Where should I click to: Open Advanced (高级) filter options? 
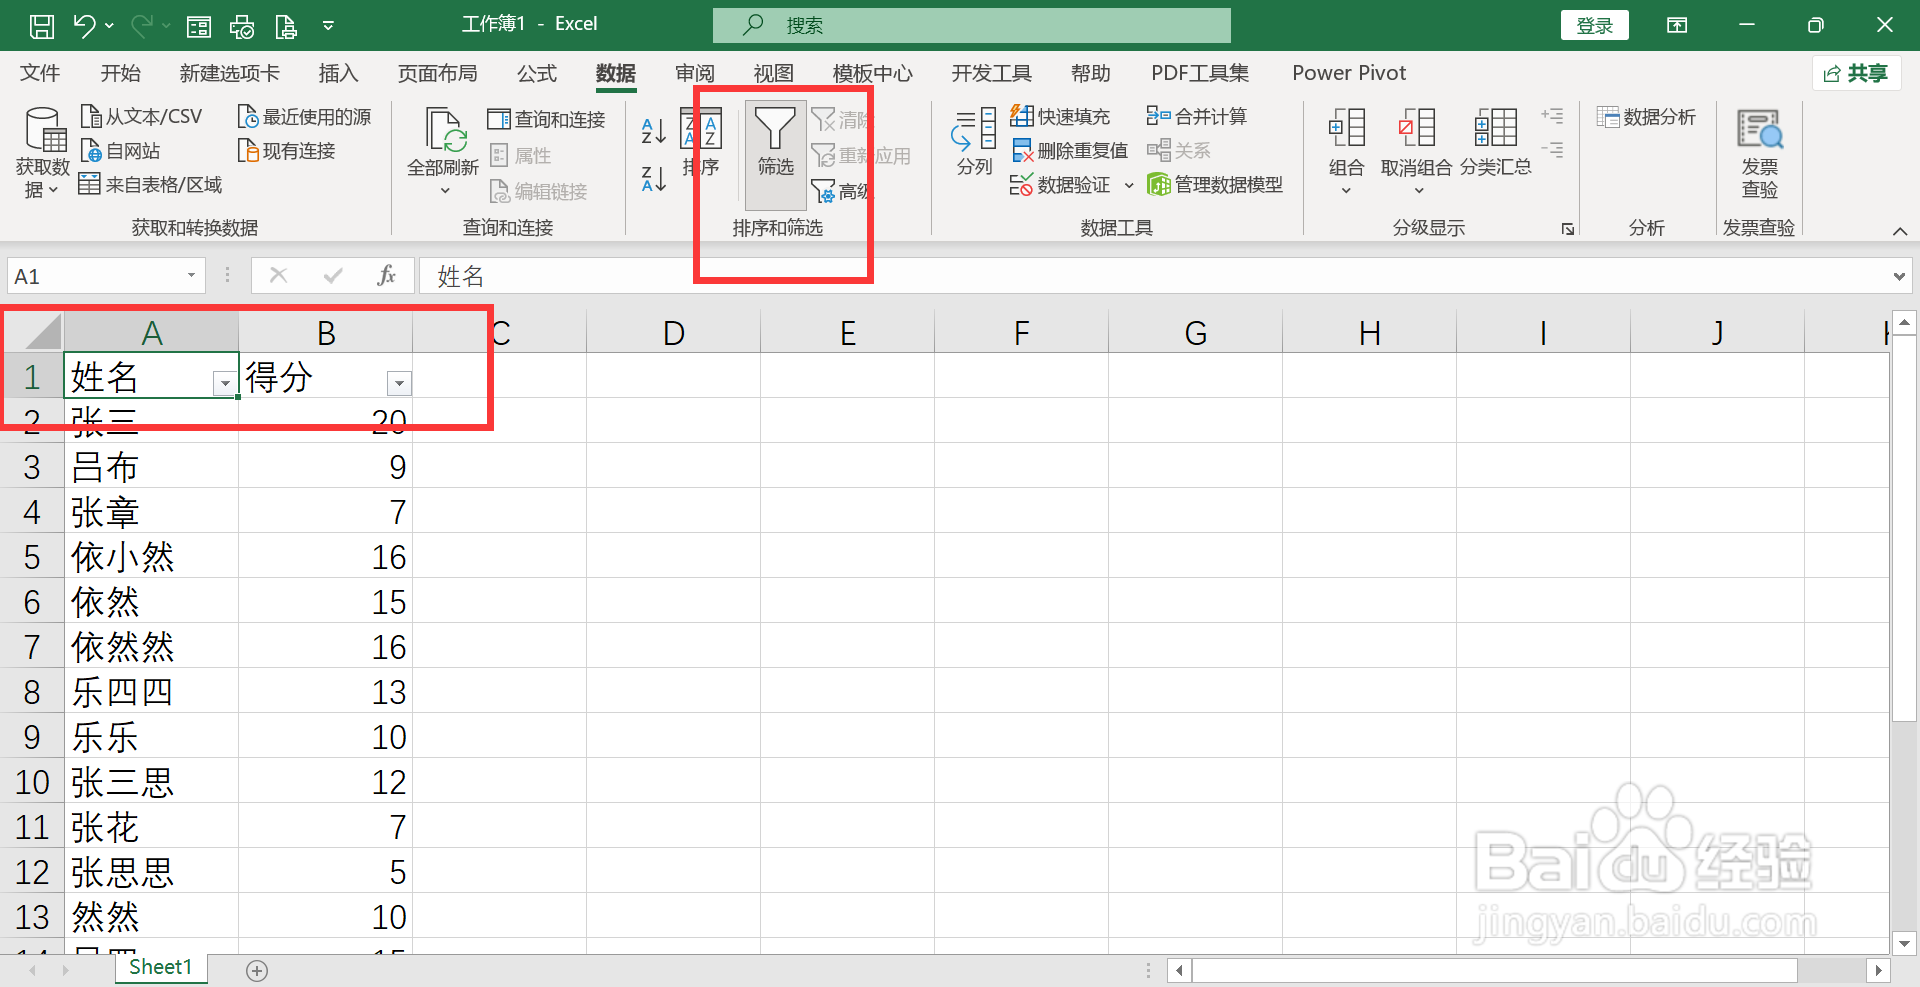pos(840,191)
